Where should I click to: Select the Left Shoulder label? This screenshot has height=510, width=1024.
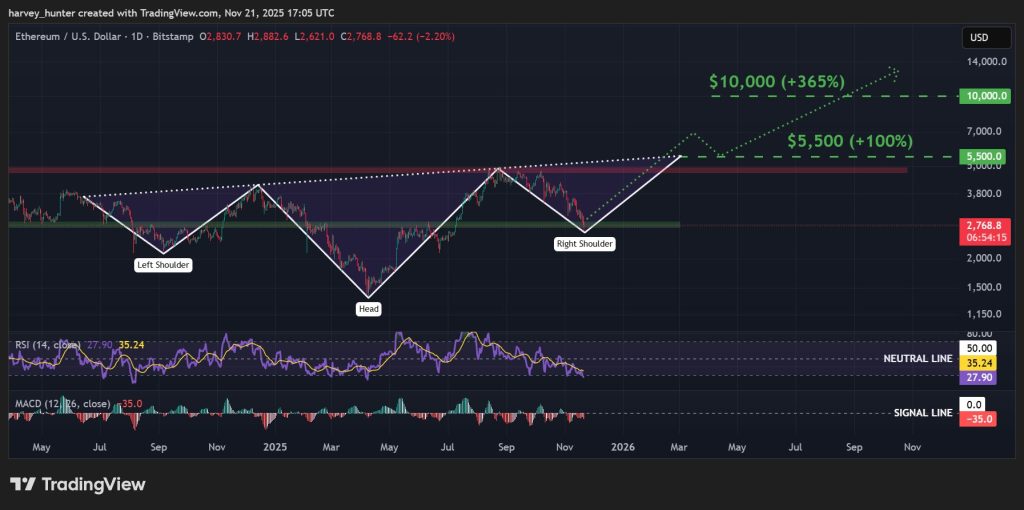163,265
